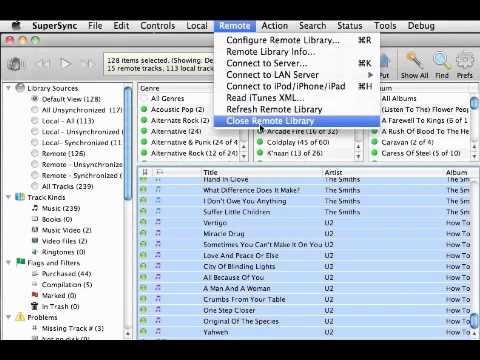Select Caravan (2 of 4) album
The width and height of the screenshot is (480, 360).
tap(407, 142)
